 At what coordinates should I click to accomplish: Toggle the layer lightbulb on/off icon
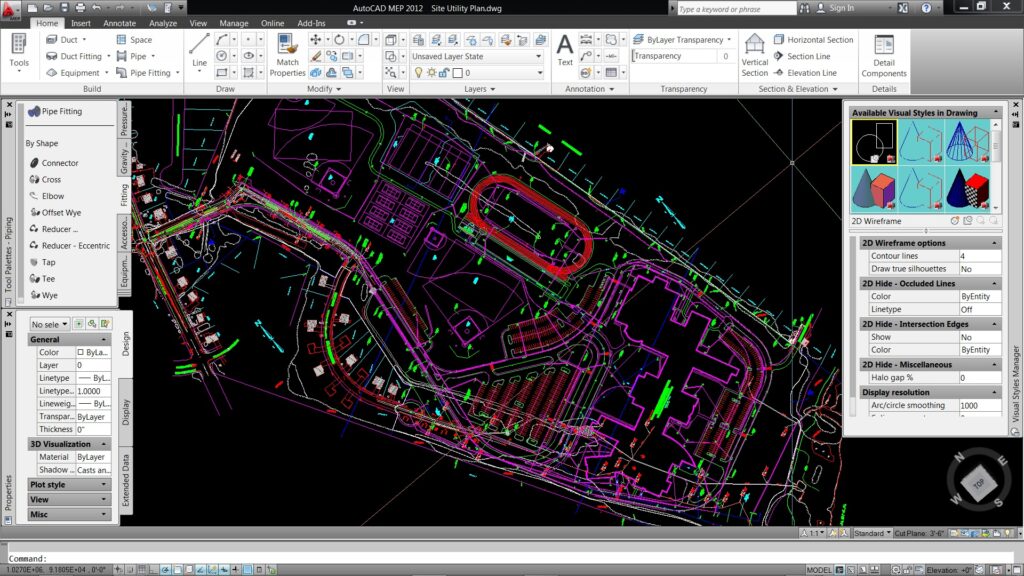(418, 73)
